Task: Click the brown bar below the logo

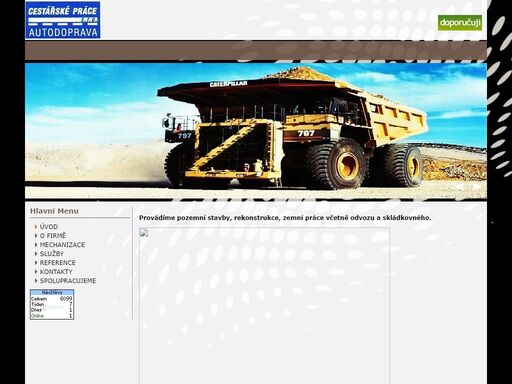Action: (x=256, y=51)
